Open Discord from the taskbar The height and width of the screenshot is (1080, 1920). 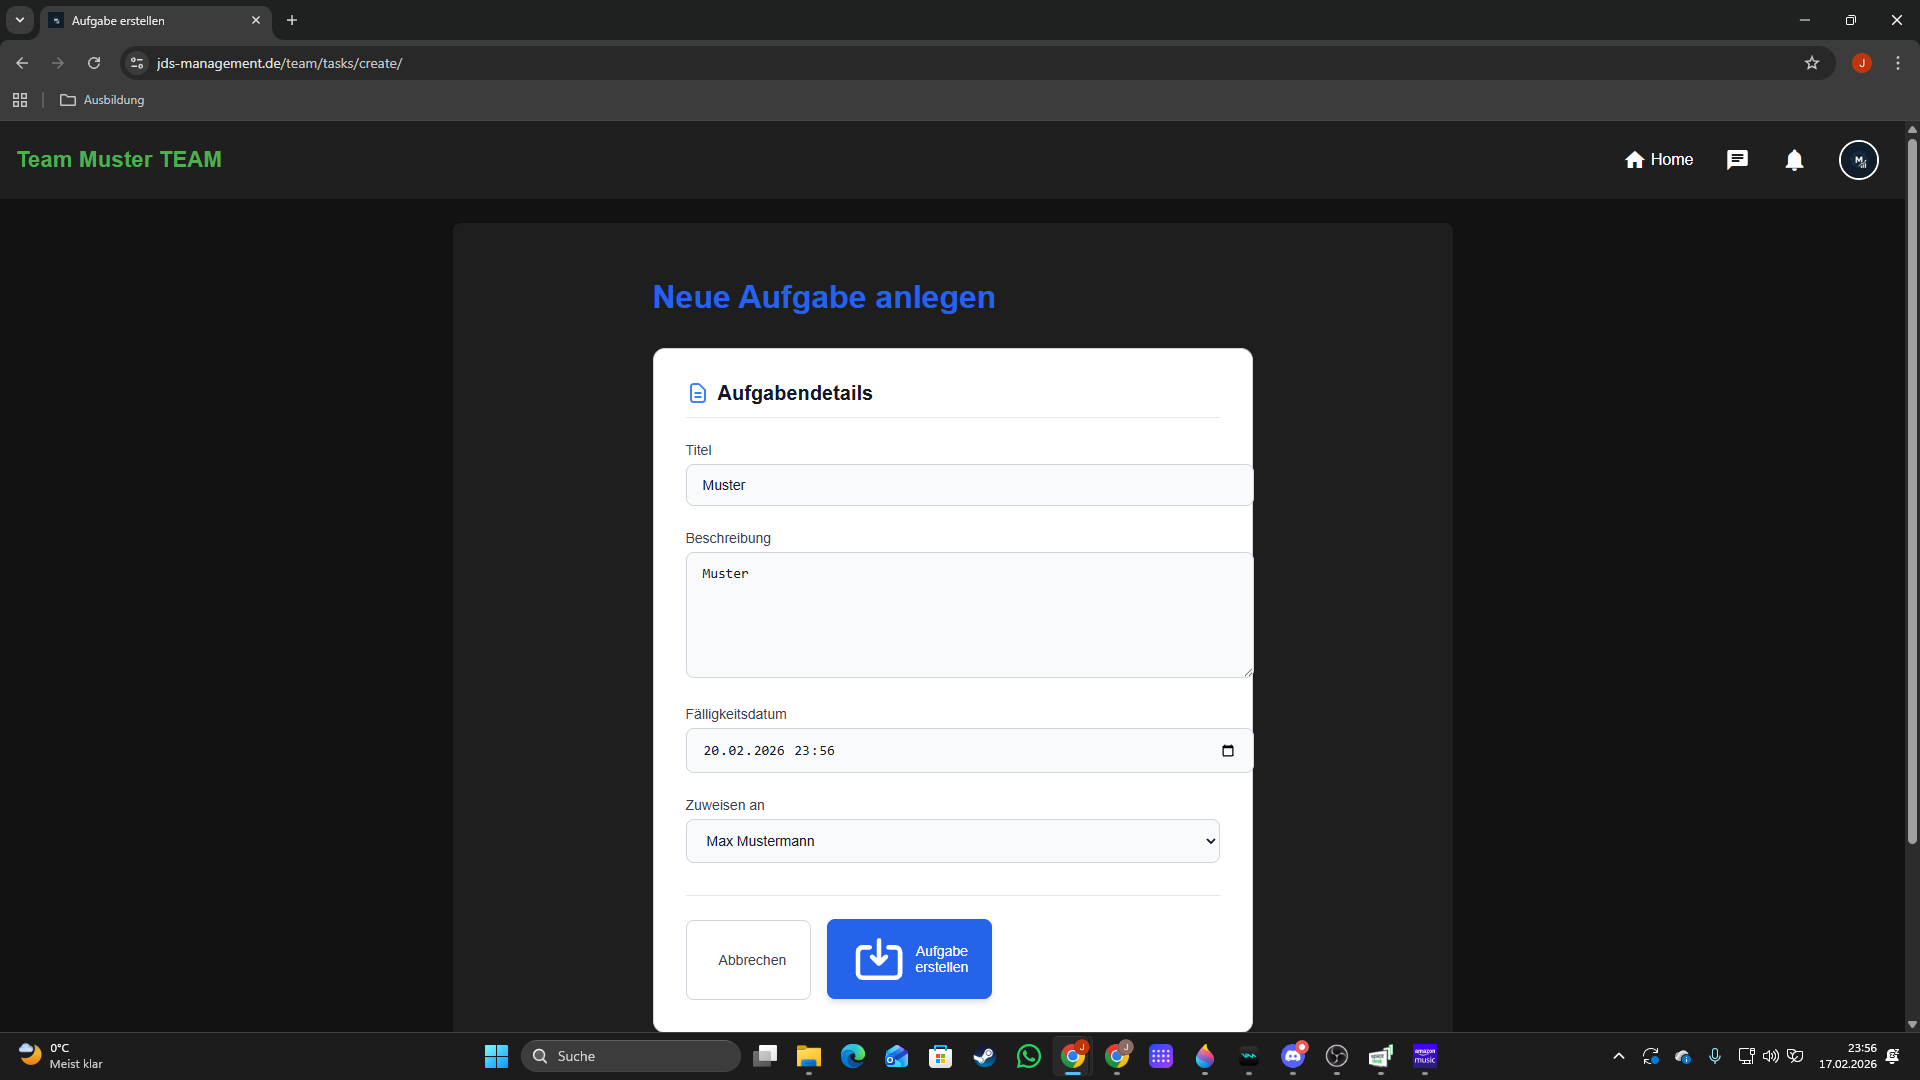click(x=1293, y=1056)
